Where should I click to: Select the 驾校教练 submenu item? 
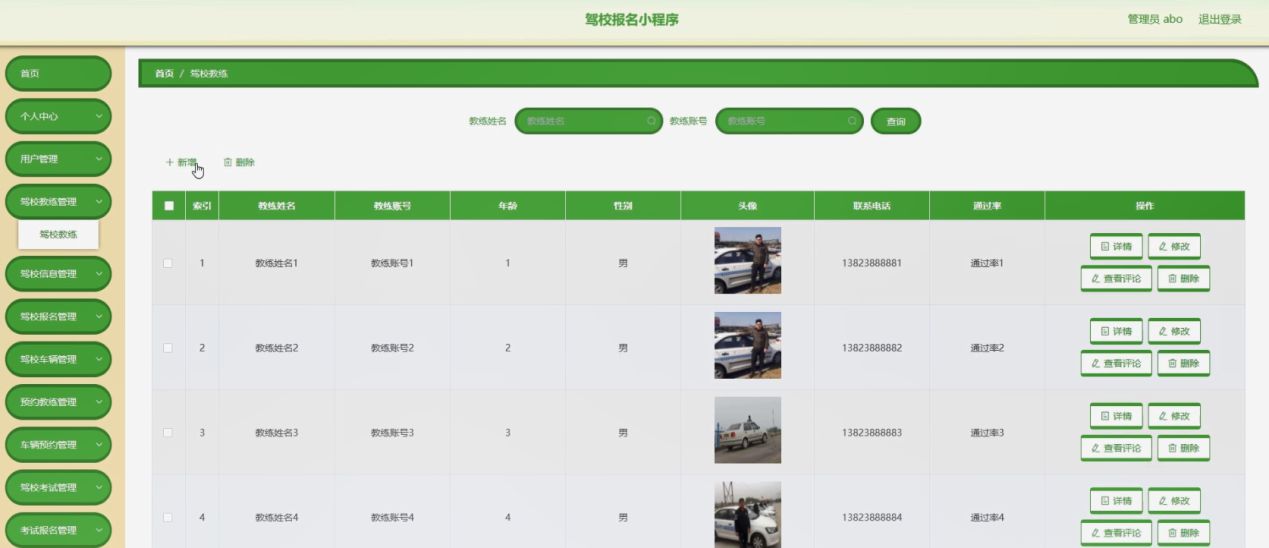(58, 235)
